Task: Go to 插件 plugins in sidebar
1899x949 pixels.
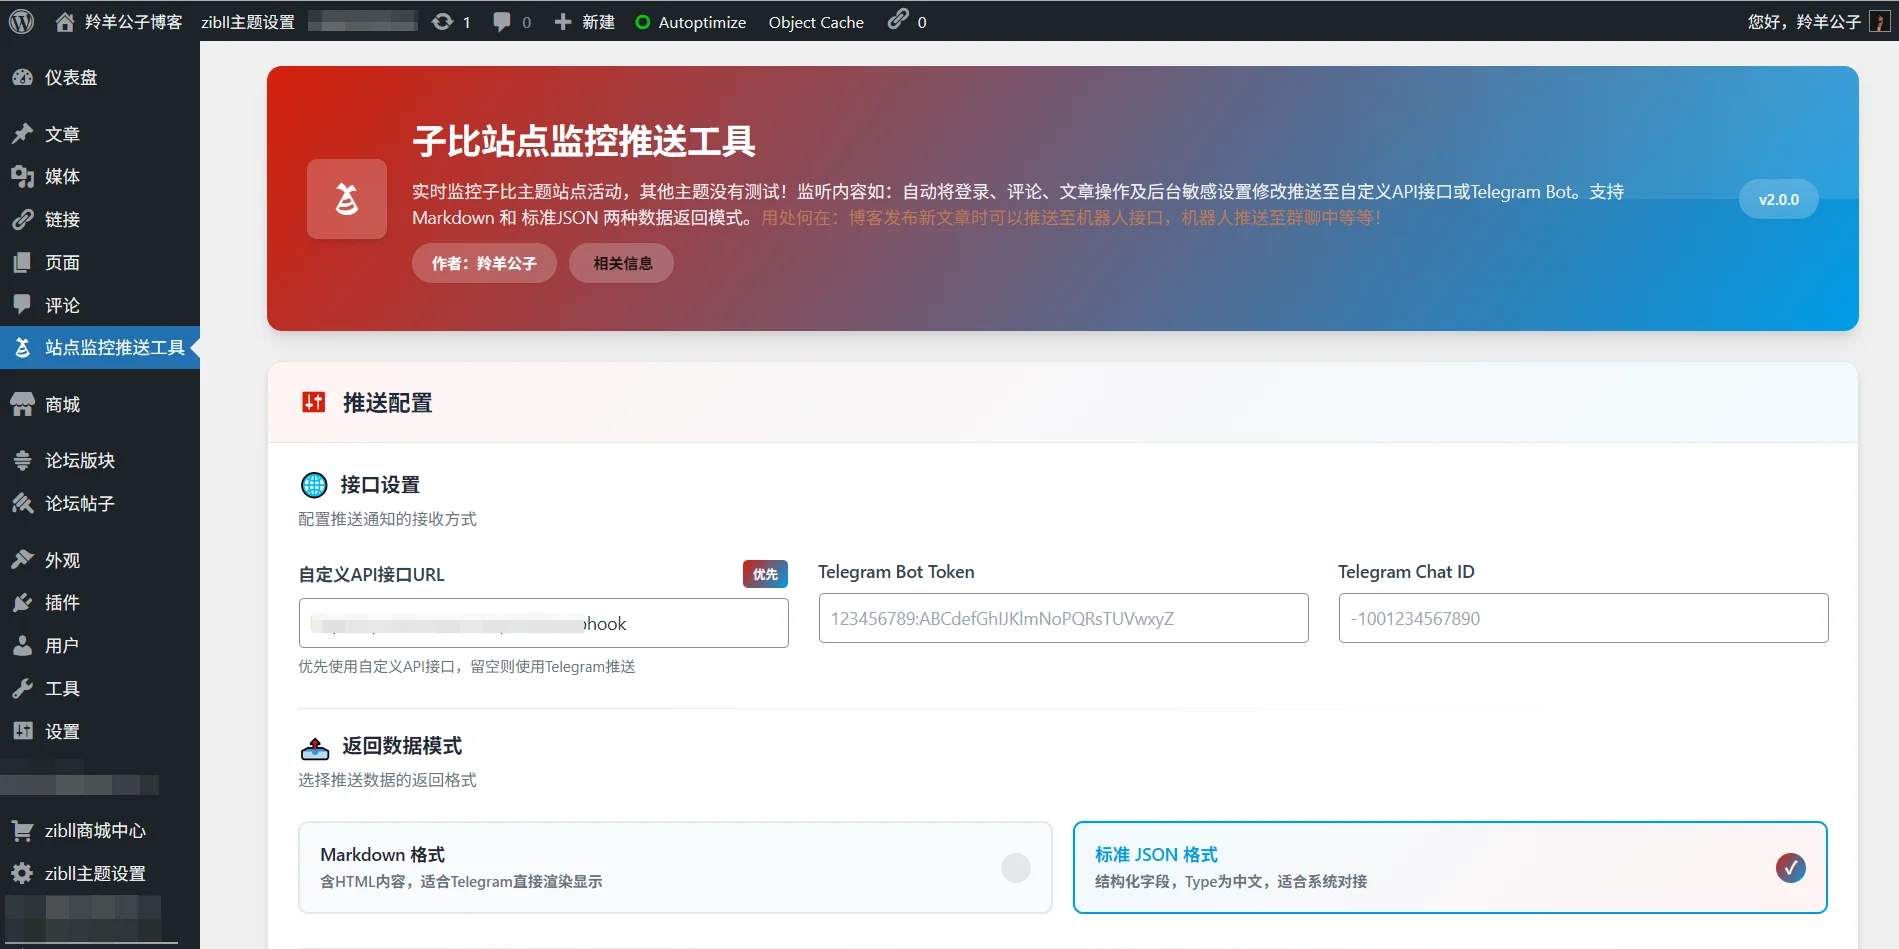Action: (x=62, y=602)
